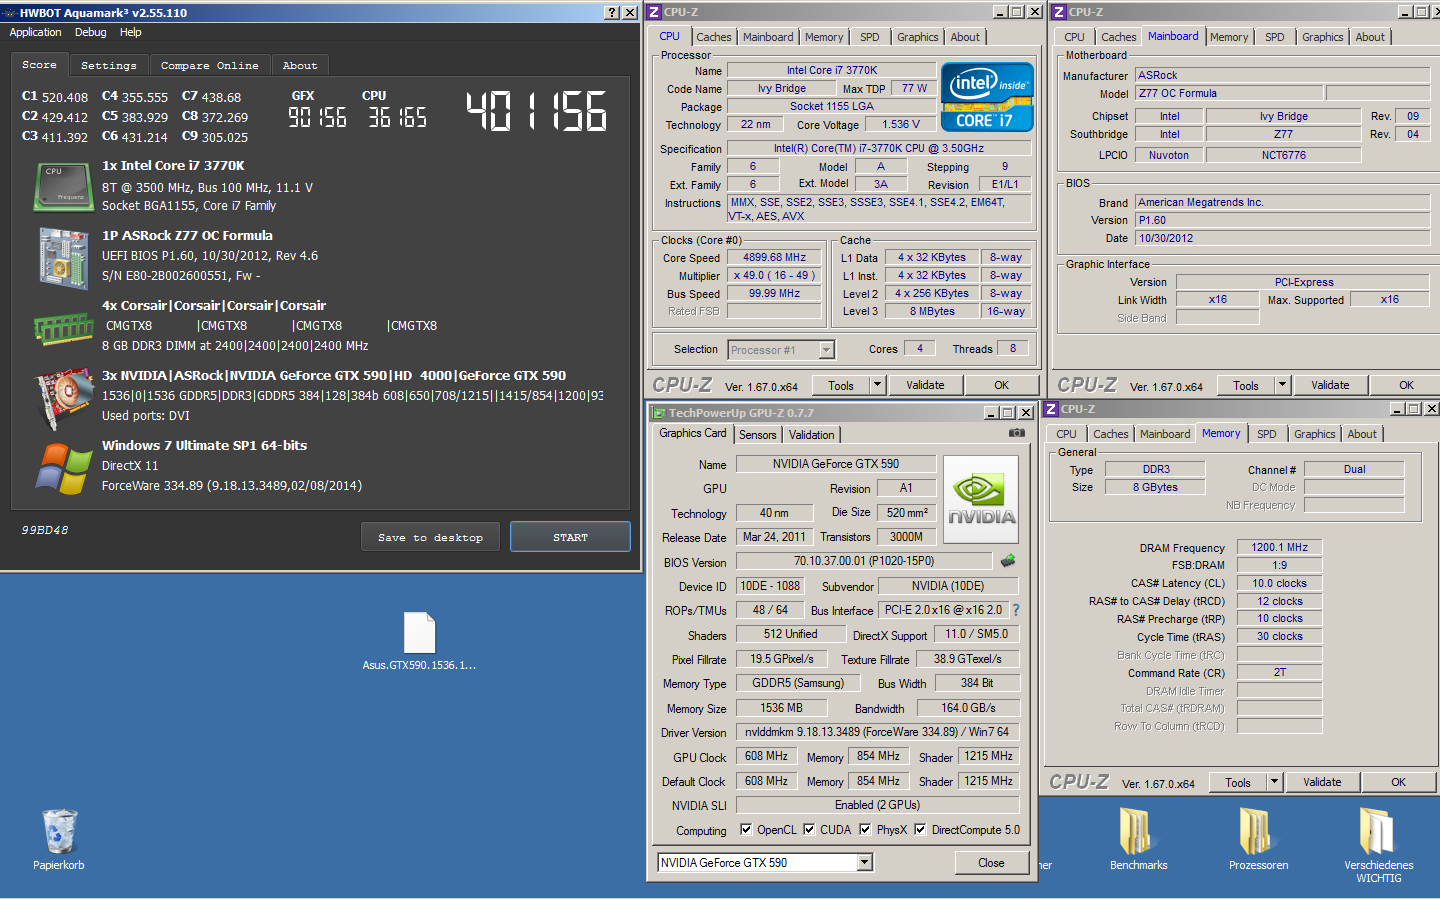Open the GPU selection dropdown in GPU-Z
The width and height of the screenshot is (1440, 900).
(x=865, y=862)
